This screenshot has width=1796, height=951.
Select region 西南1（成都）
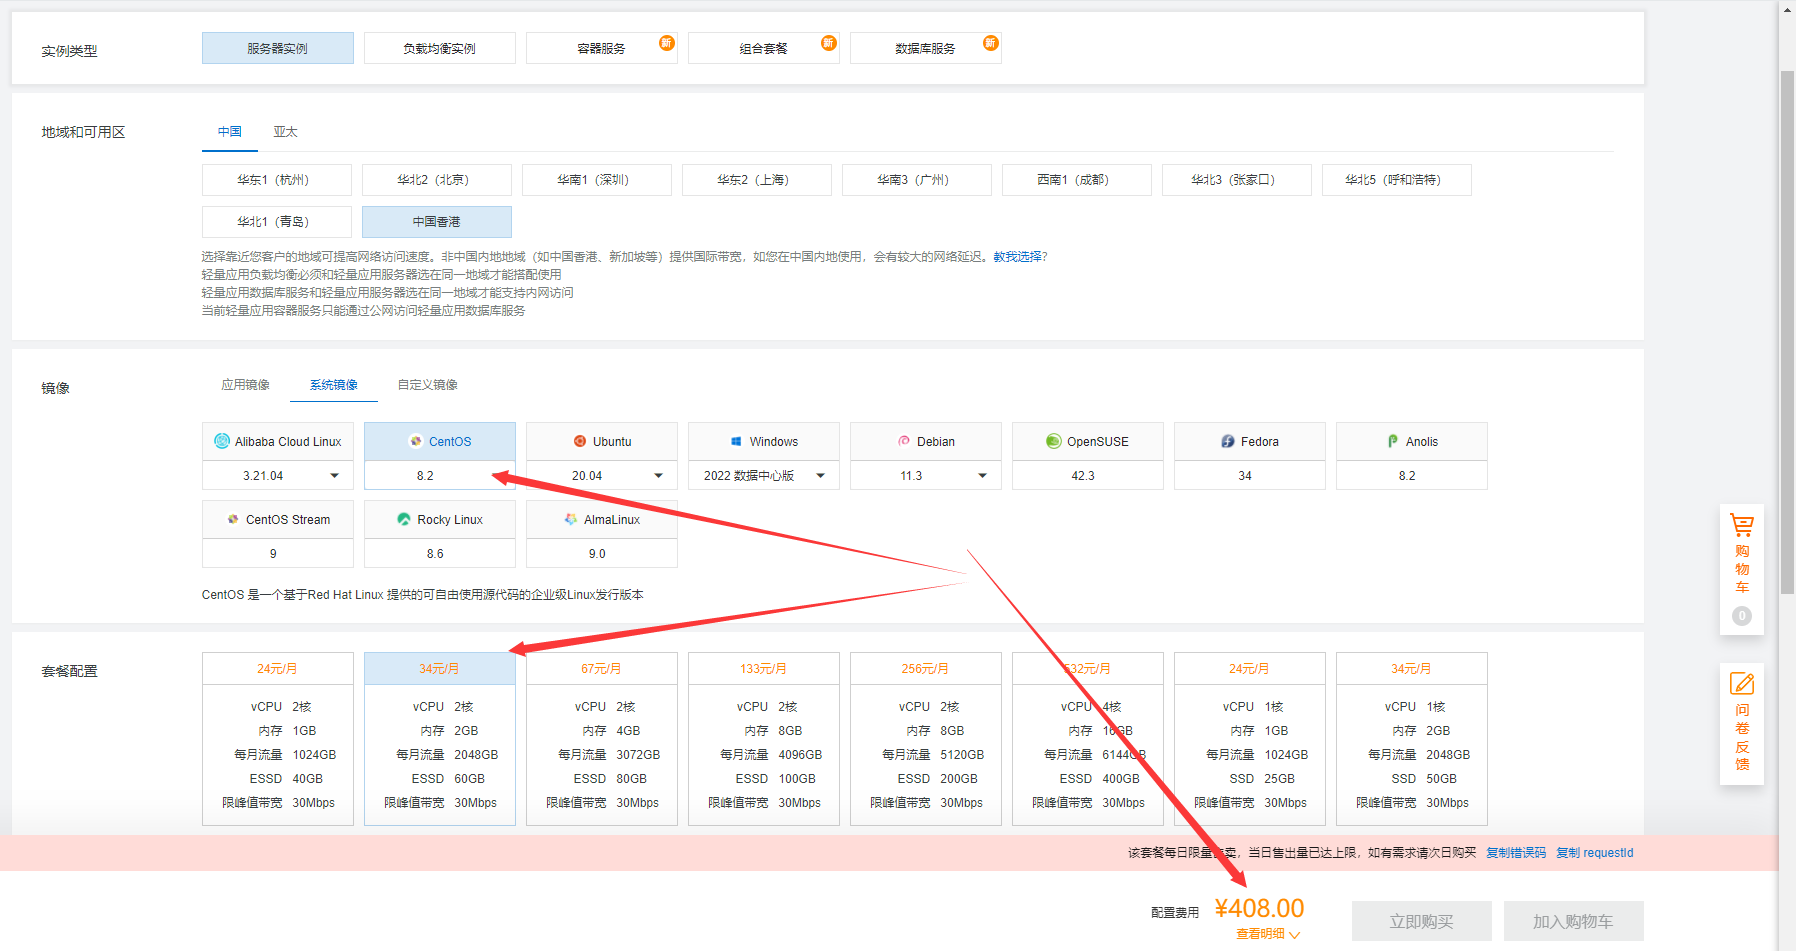[x=1077, y=180]
